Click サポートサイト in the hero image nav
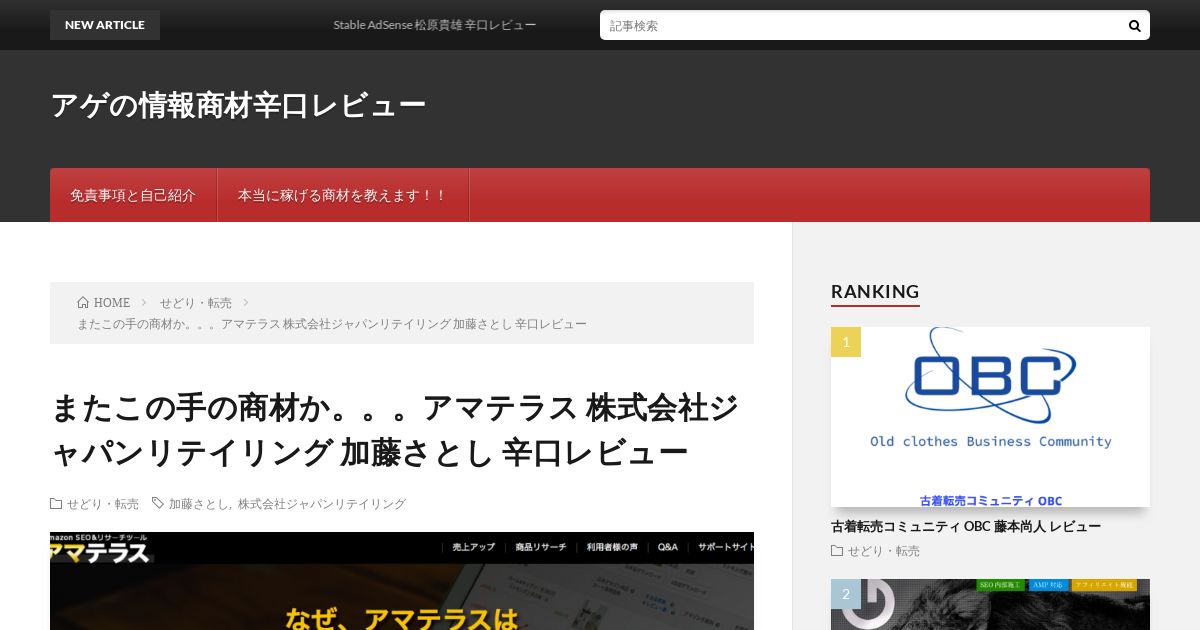This screenshot has height=630, width=1200. point(726,547)
